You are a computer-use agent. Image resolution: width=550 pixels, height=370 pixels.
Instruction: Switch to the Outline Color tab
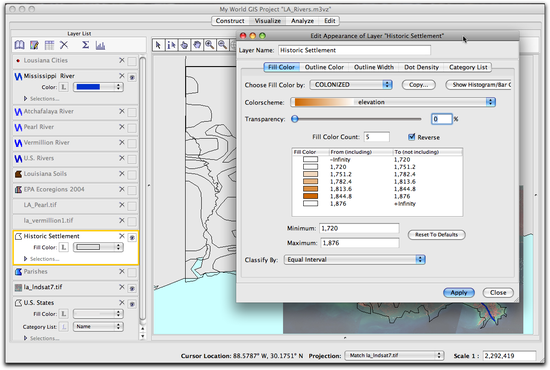(x=324, y=67)
